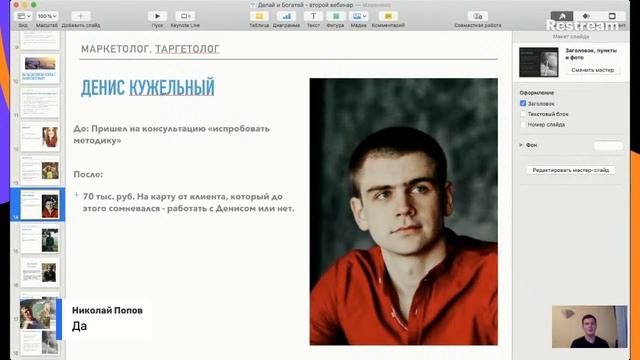Click the '70 тыс. руб.' bullet text
The height and width of the screenshot is (360, 640).
pos(188,202)
